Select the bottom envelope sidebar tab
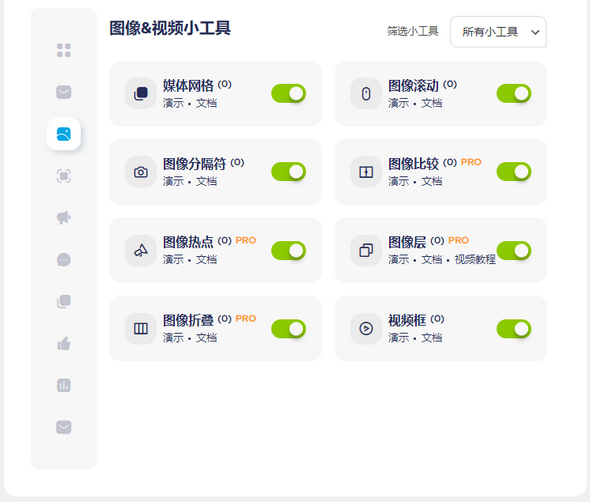590x502 pixels. point(64,427)
